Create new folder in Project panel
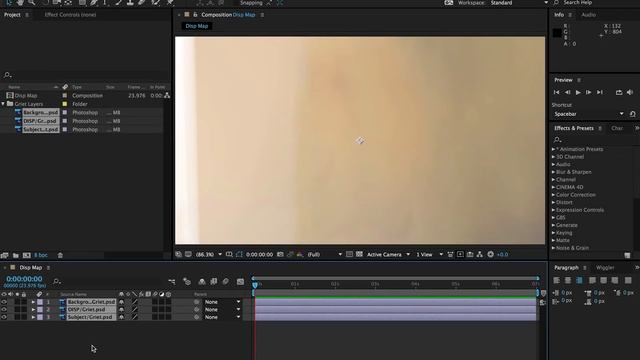 click(16, 256)
